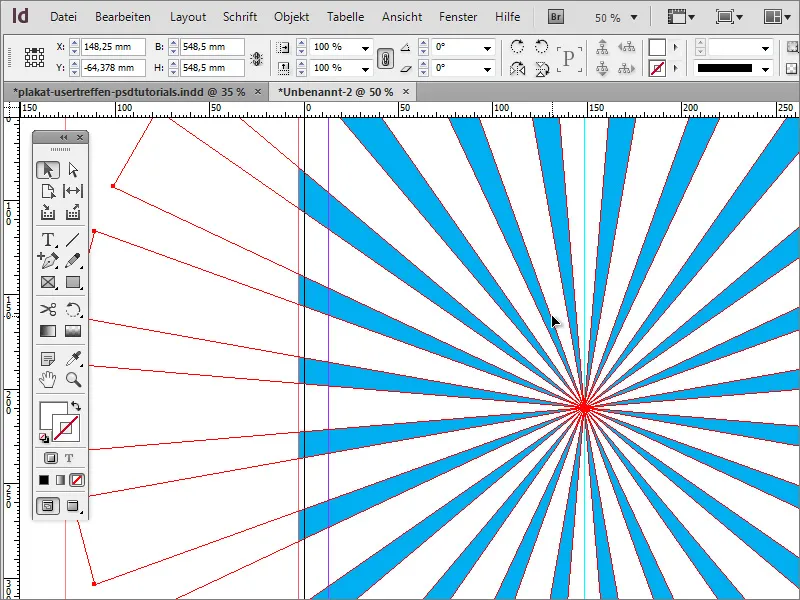Screen dimensions: 800x600
Task: Select the Rectangle tool
Action: (x=73, y=282)
